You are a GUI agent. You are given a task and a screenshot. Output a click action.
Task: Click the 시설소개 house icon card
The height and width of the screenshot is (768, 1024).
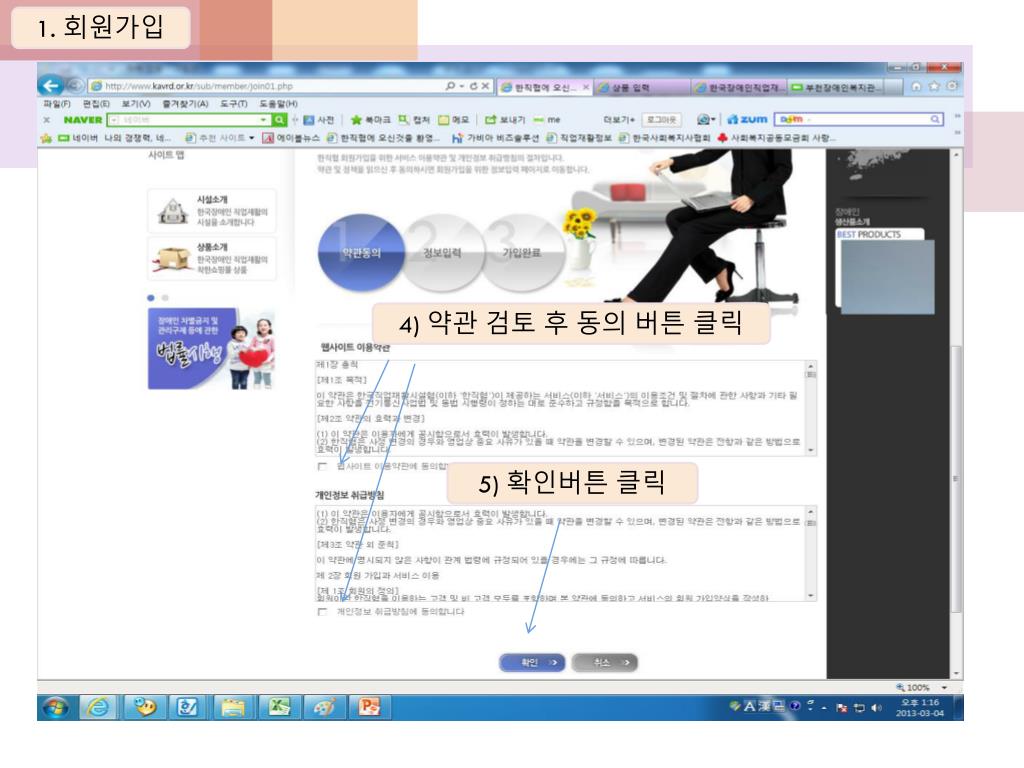click(x=212, y=210)
